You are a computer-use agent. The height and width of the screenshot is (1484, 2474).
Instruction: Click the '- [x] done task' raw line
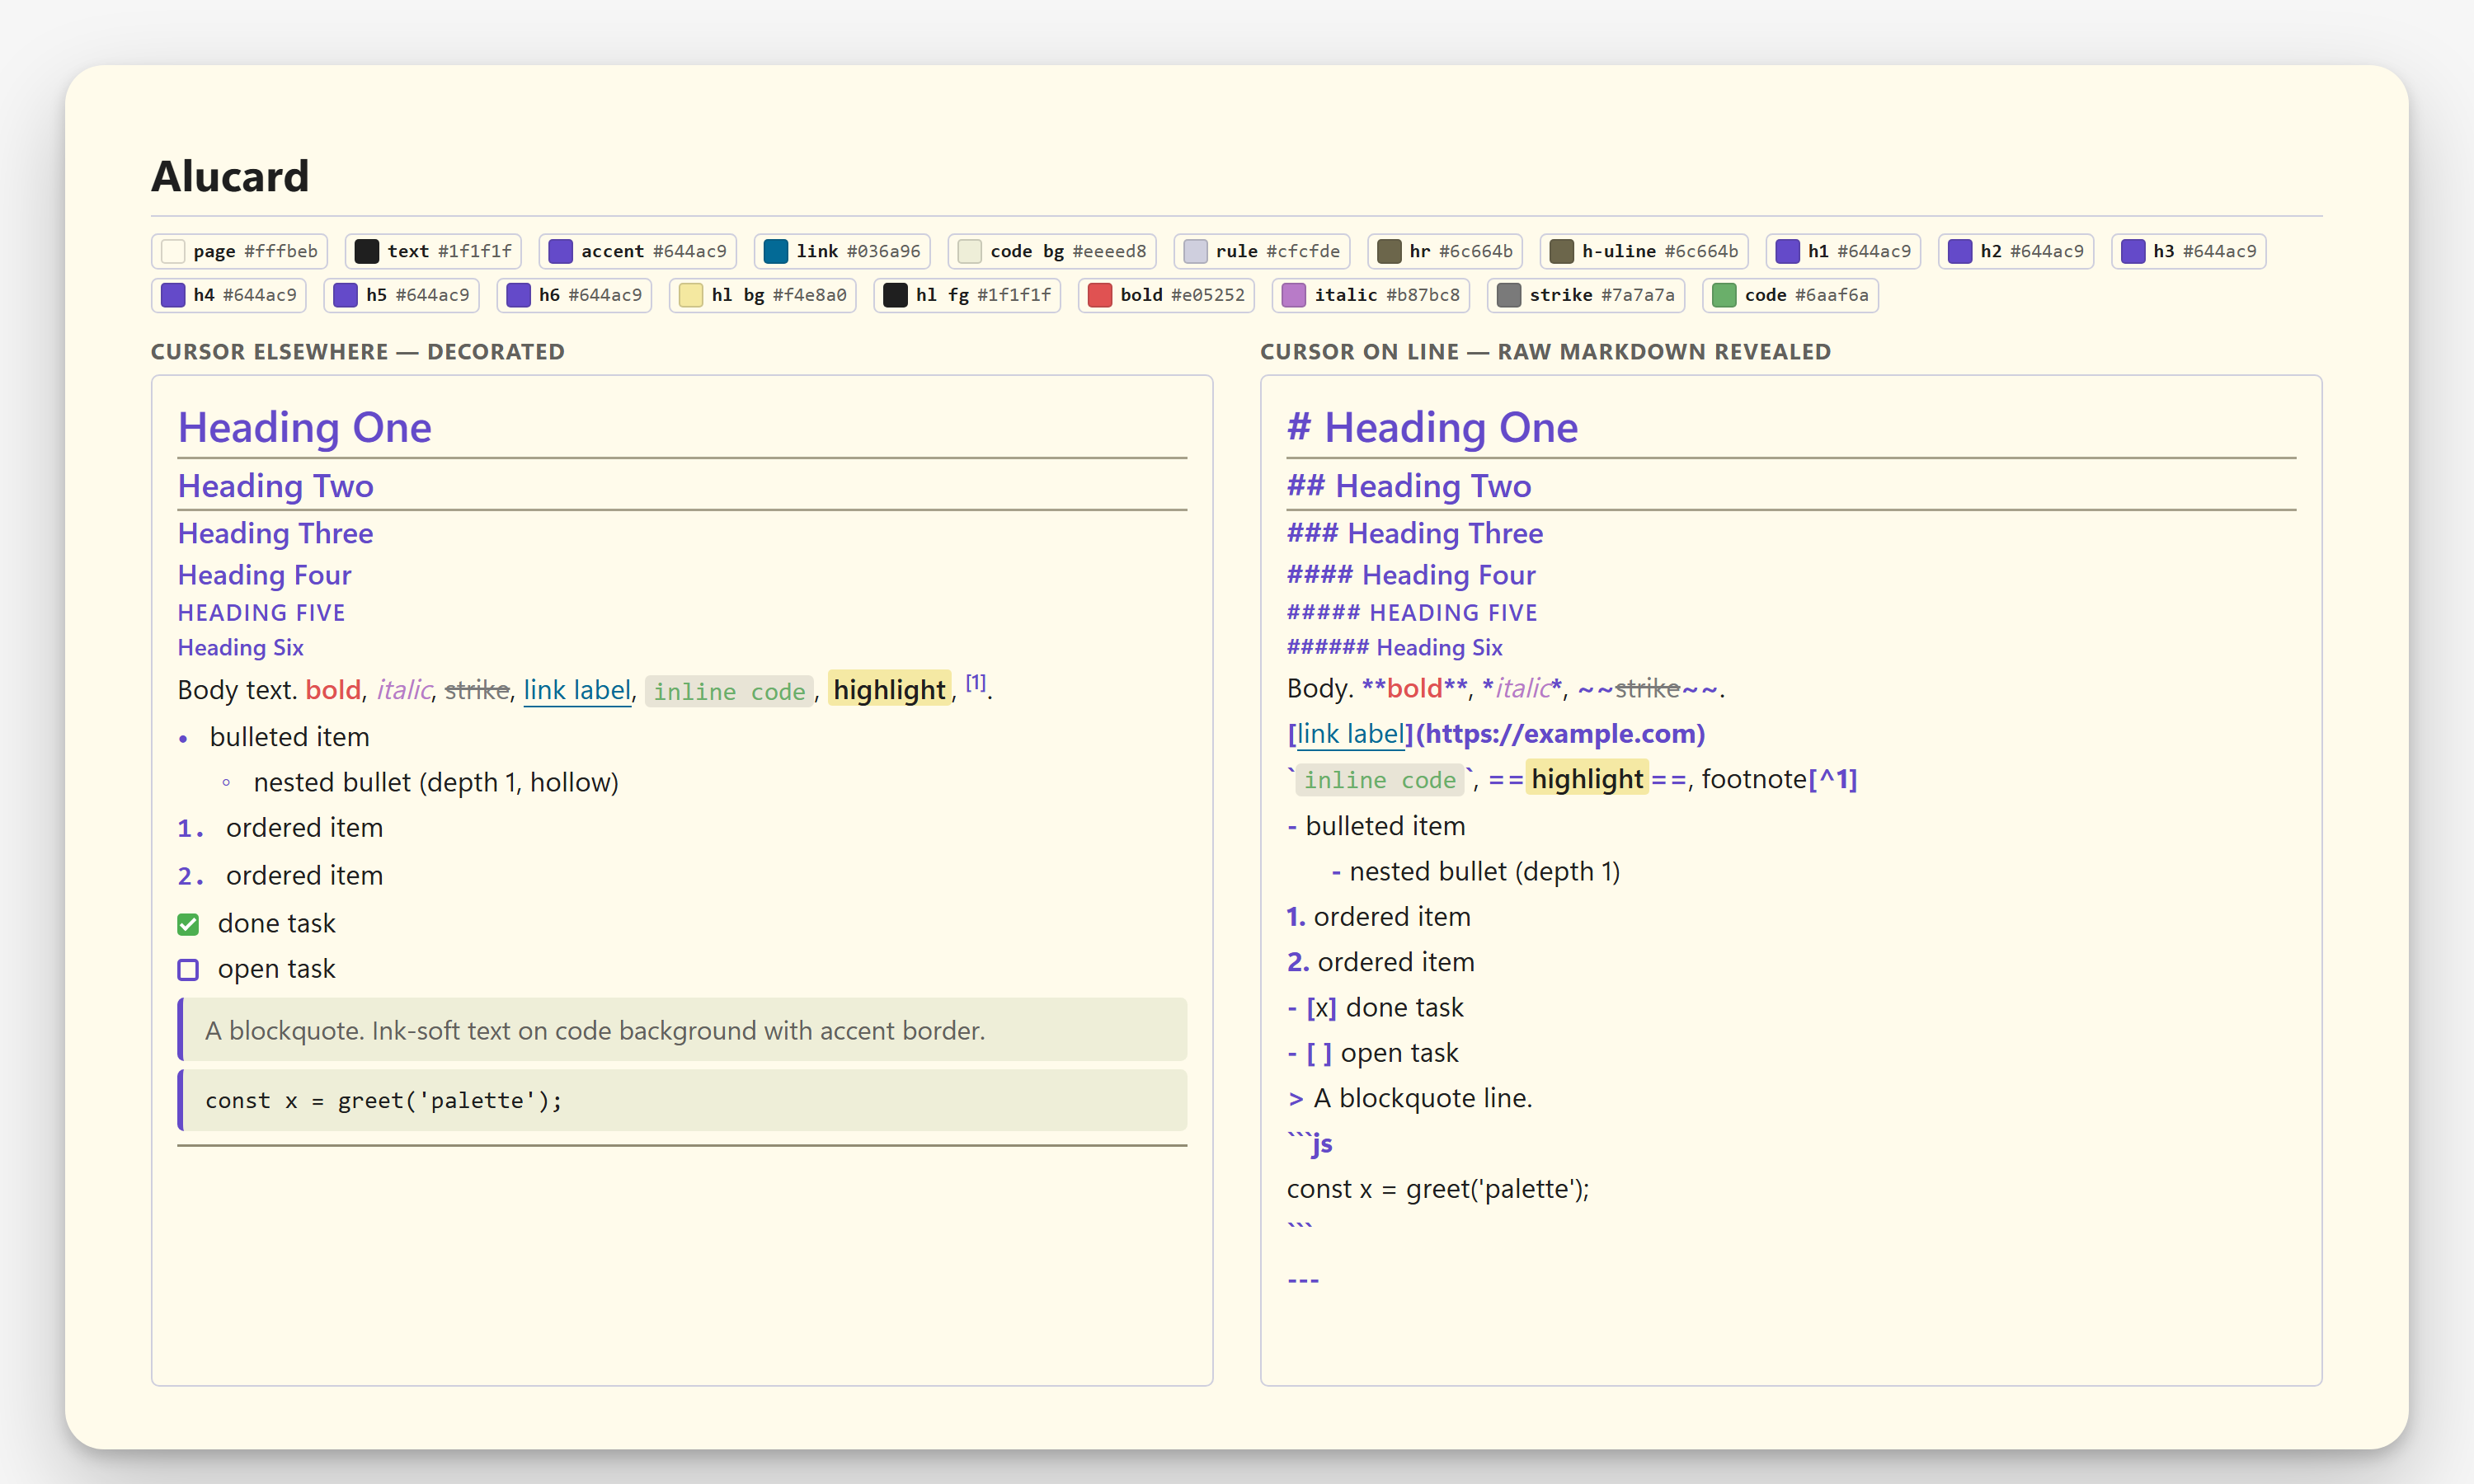coord(1375,1008)
